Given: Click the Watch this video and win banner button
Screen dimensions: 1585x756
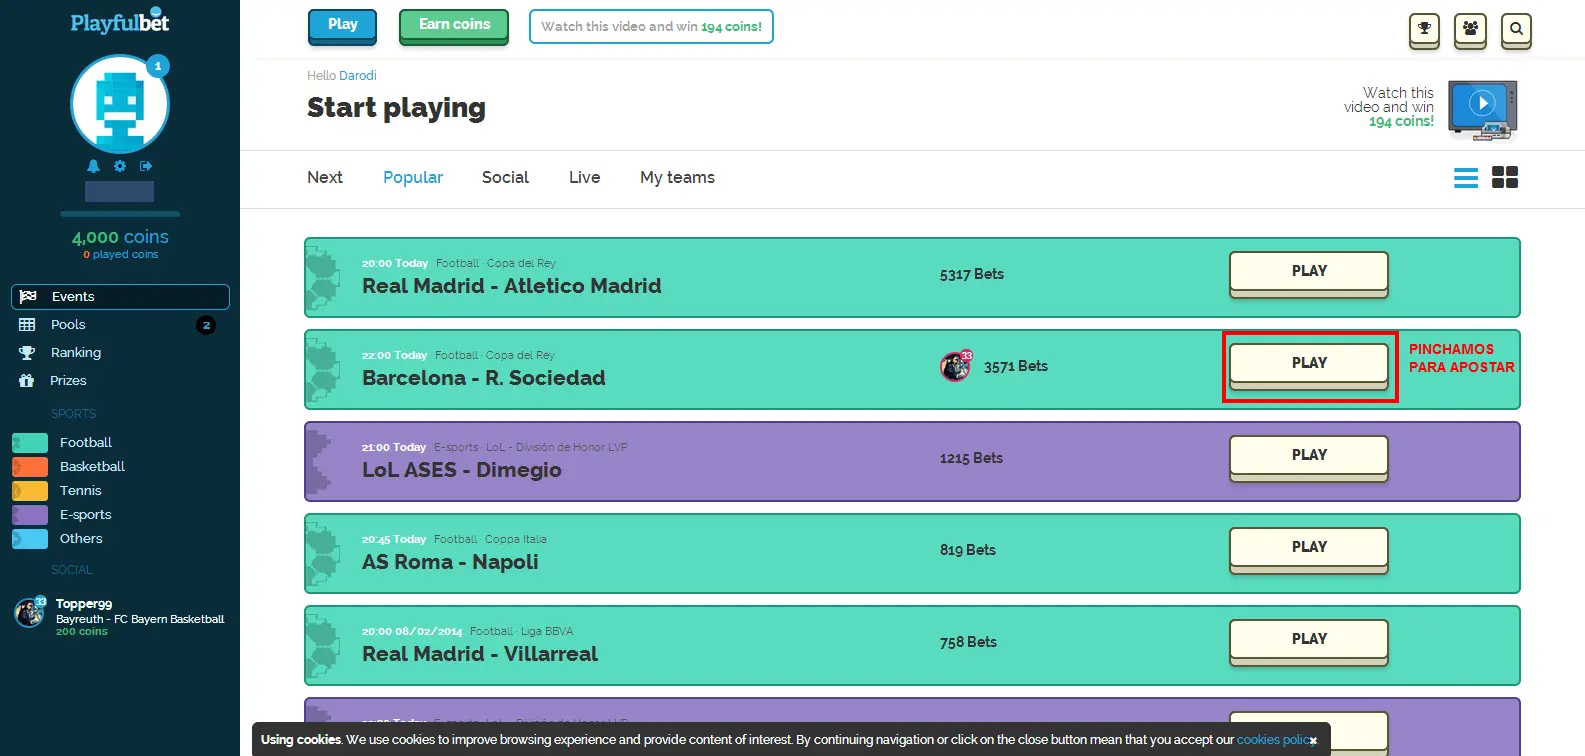Looking at the screenshot, I should (x=651, y=27).
